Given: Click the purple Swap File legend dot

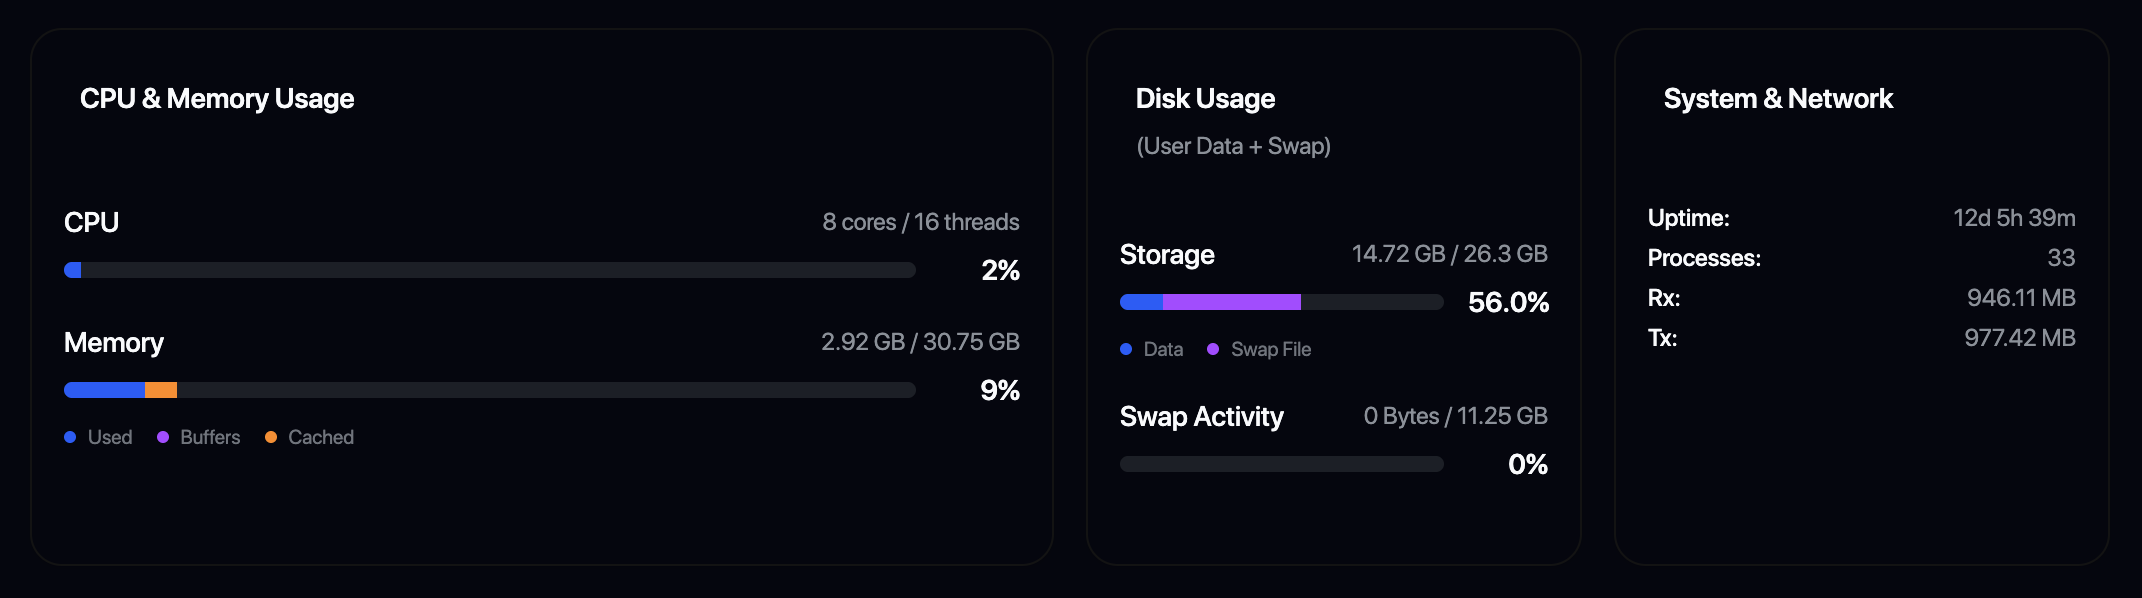Looking at the screenshot, I should [x=1213, y=349].
